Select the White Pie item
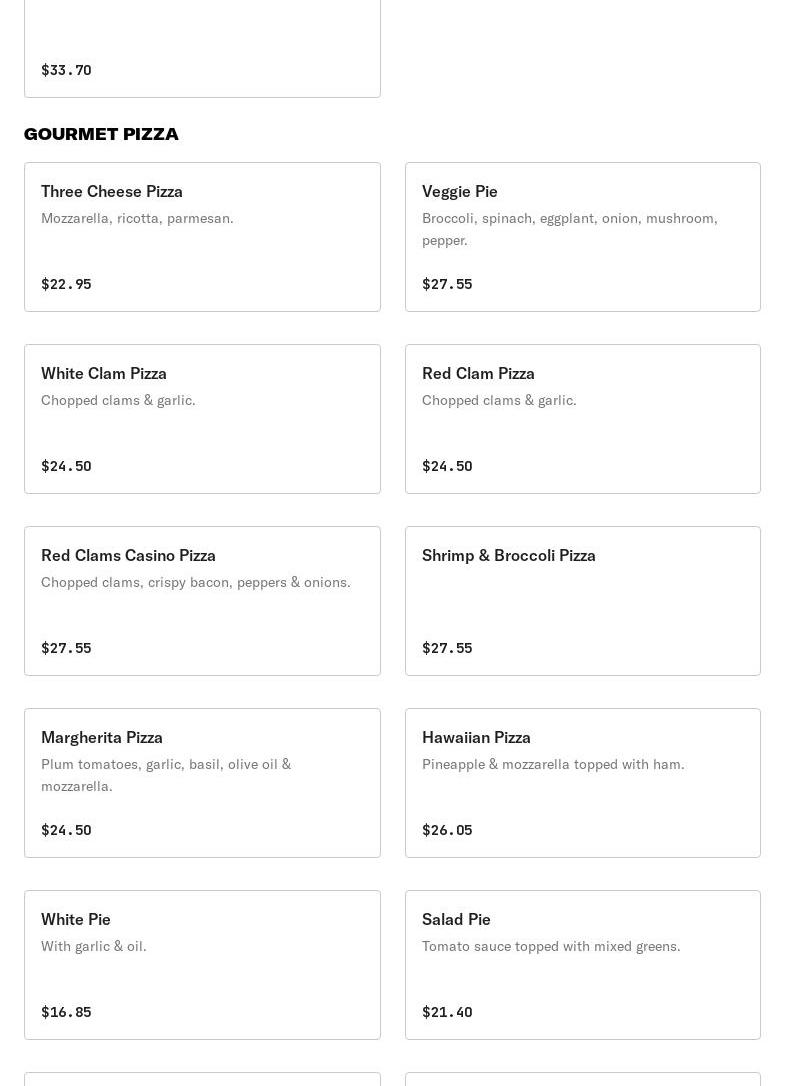Viewport: 785px width, 1086px height. [202, 965]
